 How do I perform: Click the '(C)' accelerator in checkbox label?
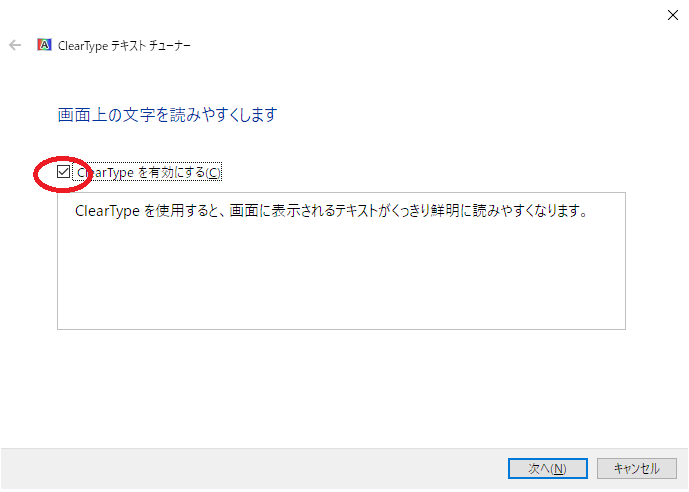pyautogui.click(x=213, y=173)
